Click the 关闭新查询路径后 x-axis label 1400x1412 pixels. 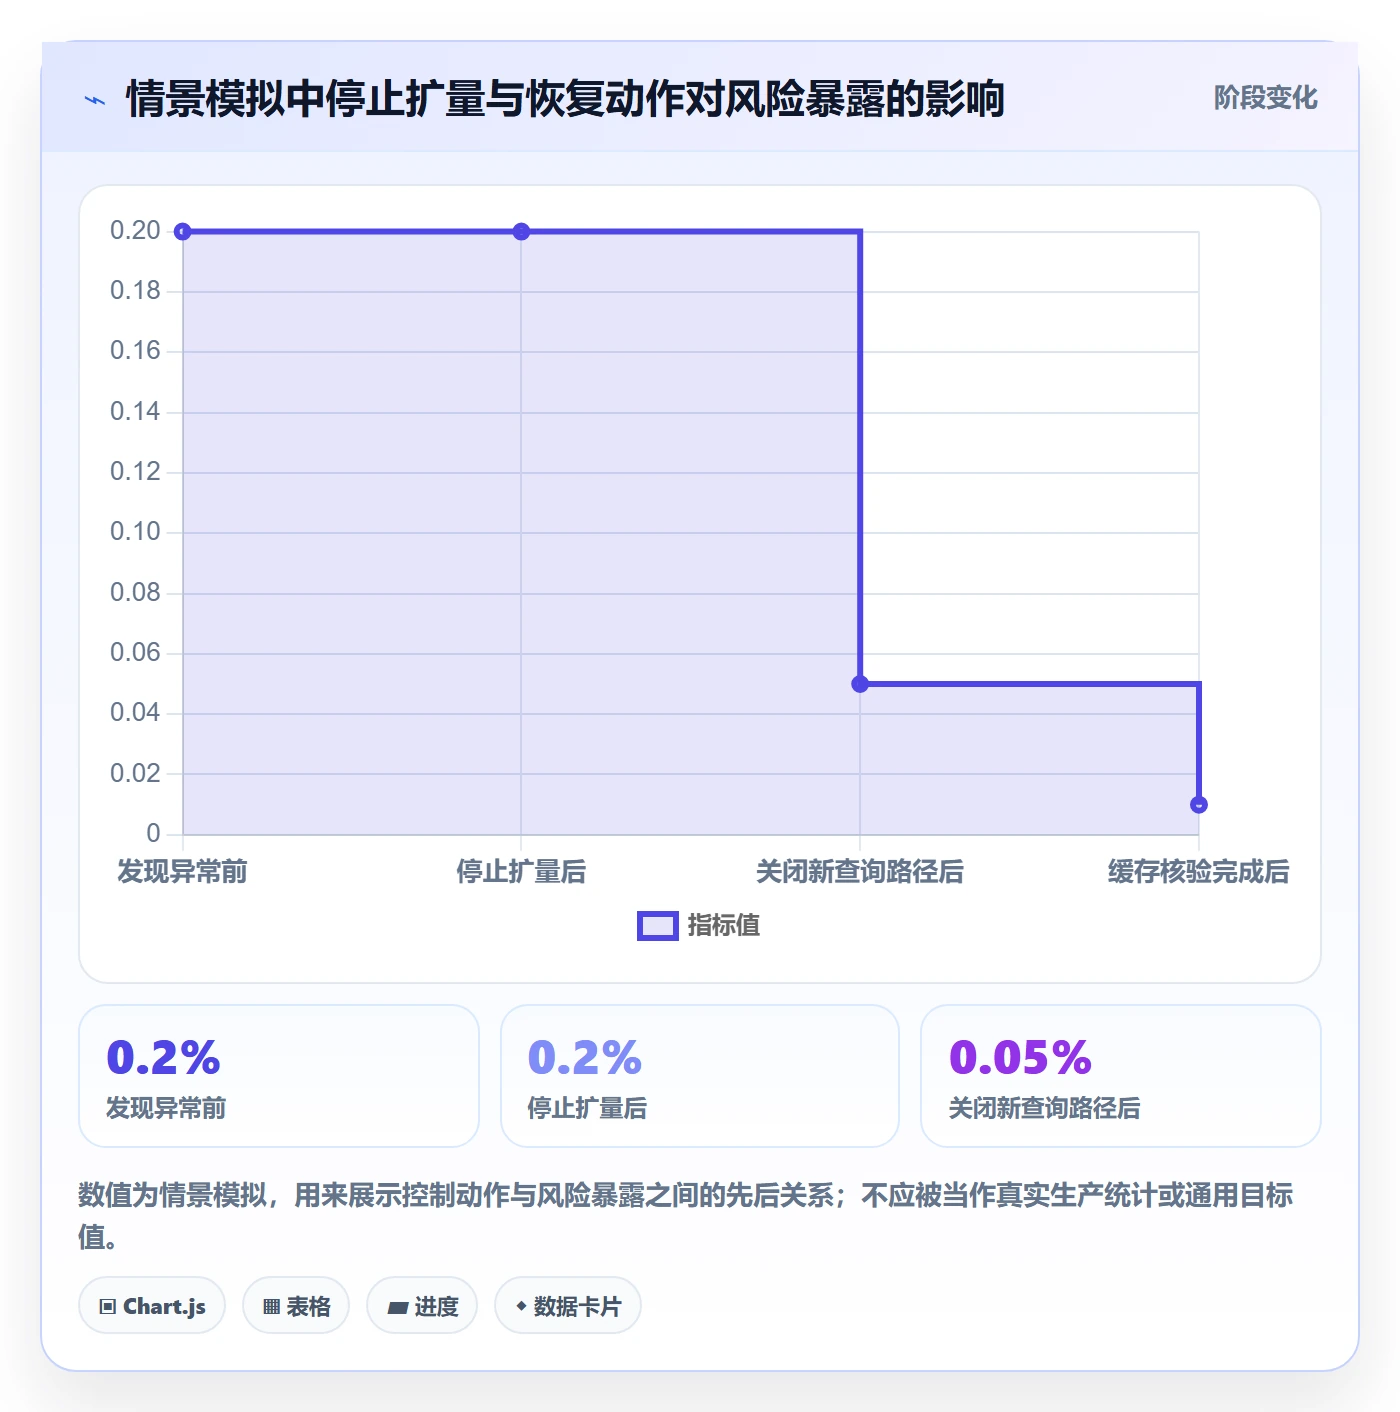[x=860, y=872]
